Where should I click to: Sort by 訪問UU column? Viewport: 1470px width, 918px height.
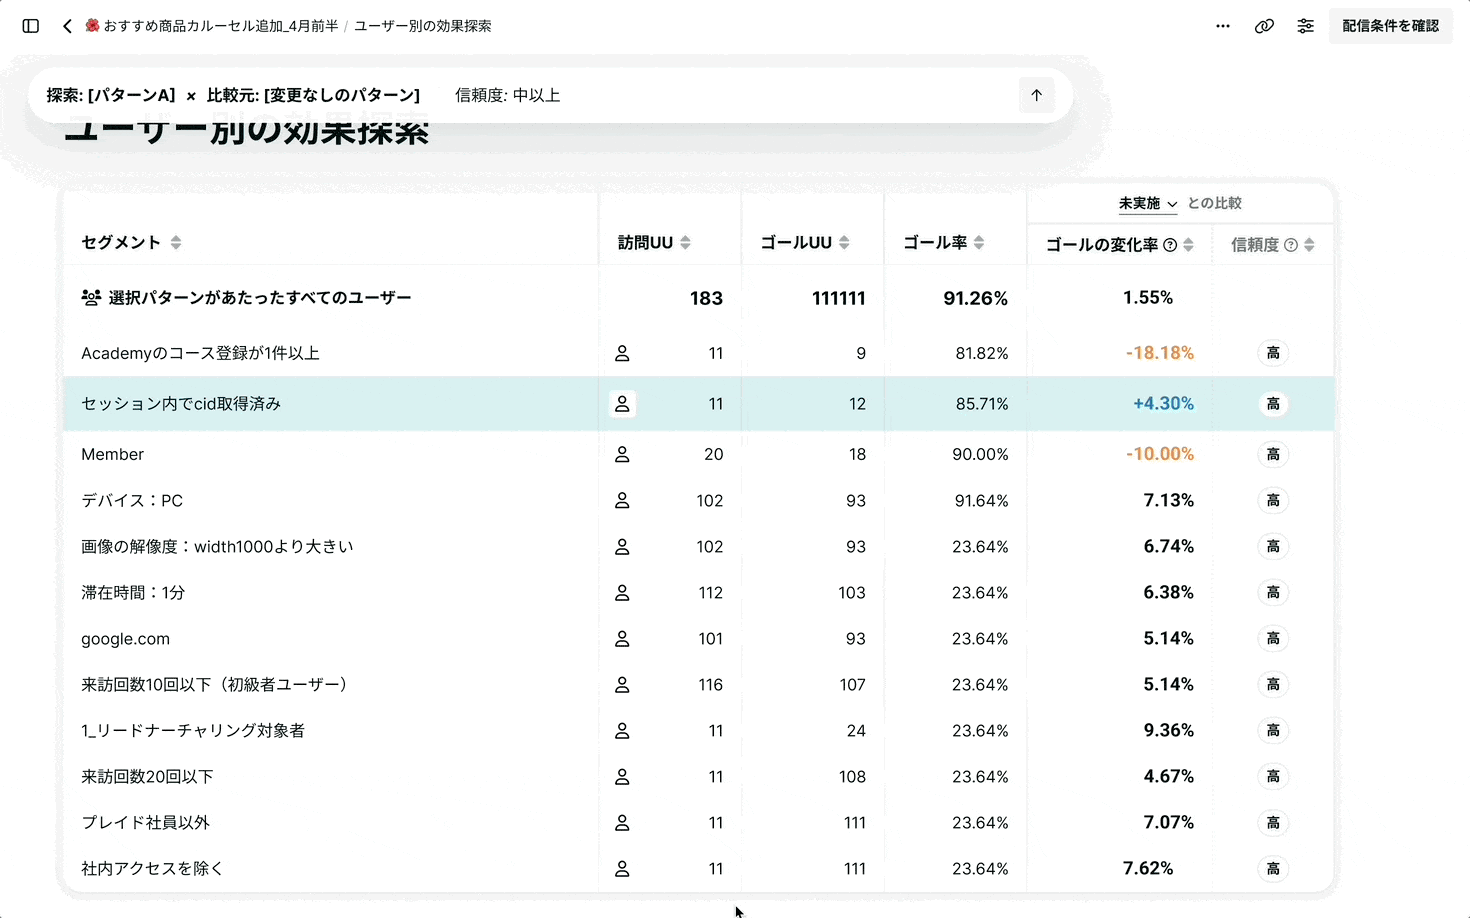(x=685, y=242)
